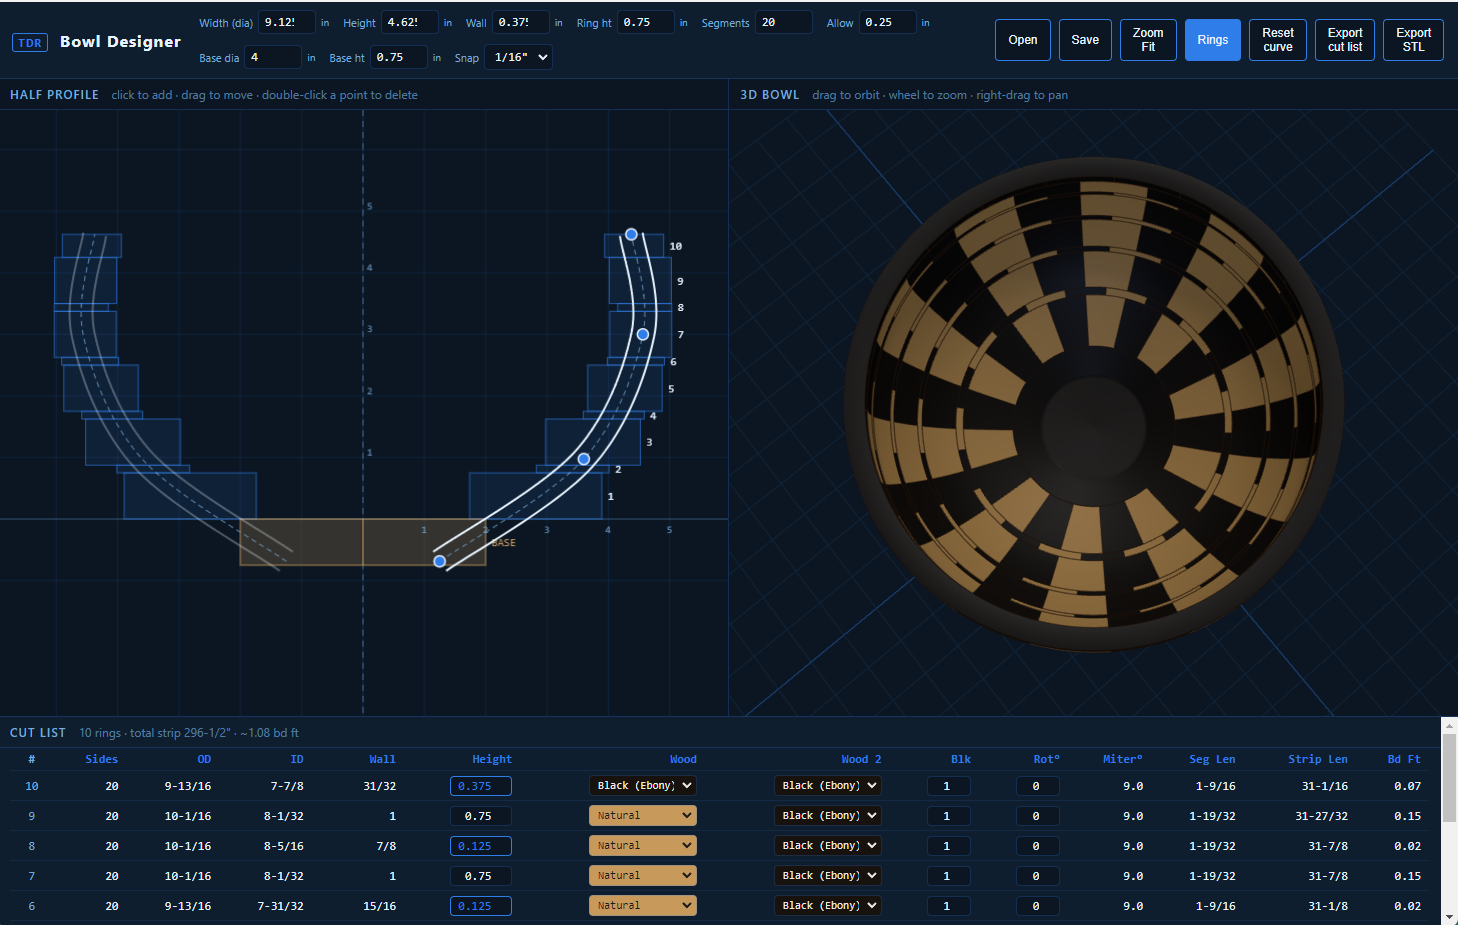Image resolution: width=1458 pixels, height=925 pixels.
Task: Select the base control point on the profile
Action: [x=439, y=561]
